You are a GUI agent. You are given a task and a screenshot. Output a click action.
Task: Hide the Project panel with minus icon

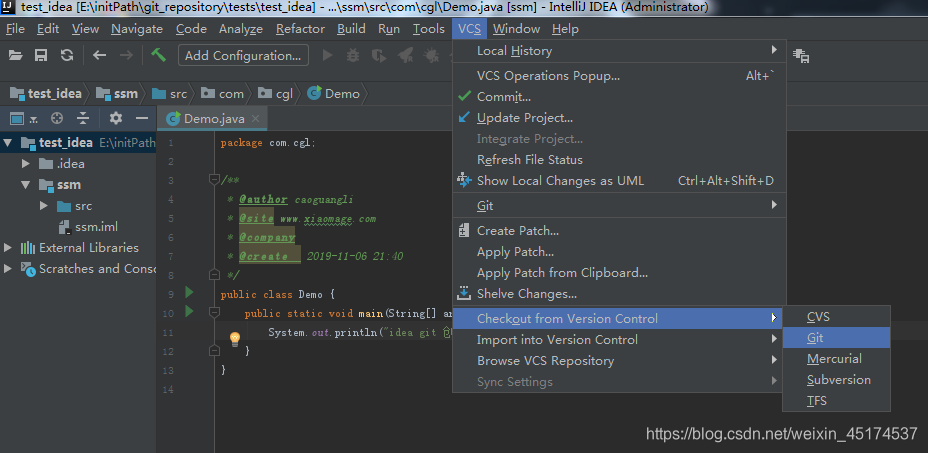point(141,118)
